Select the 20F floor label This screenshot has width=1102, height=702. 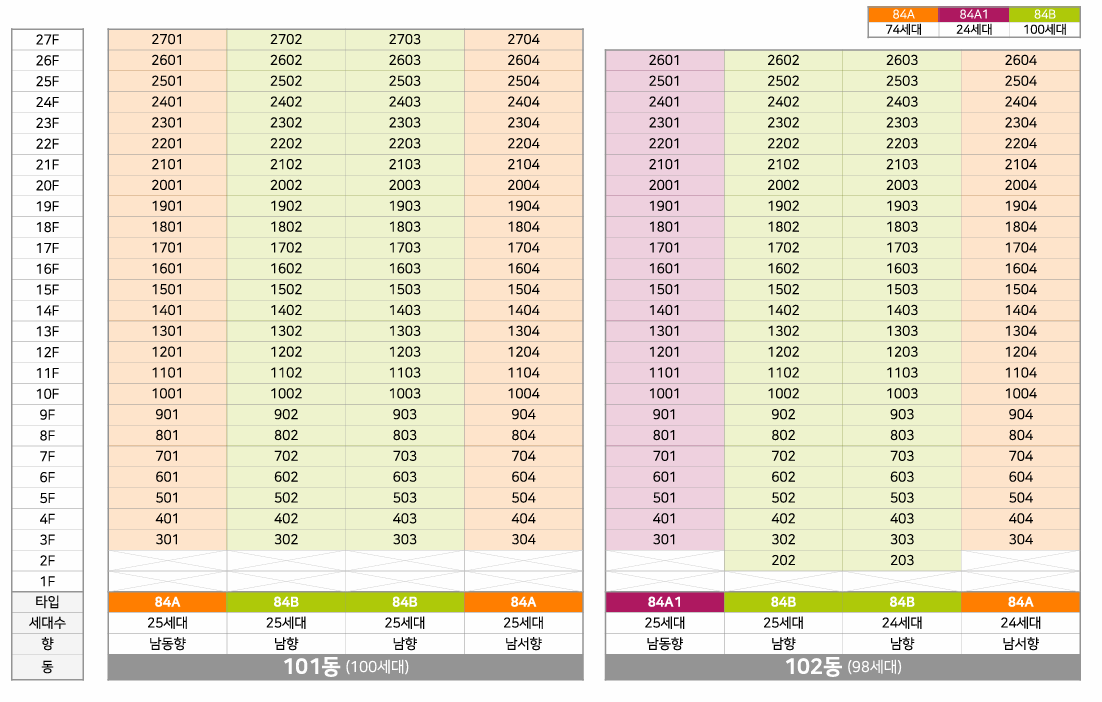point(48,186)
